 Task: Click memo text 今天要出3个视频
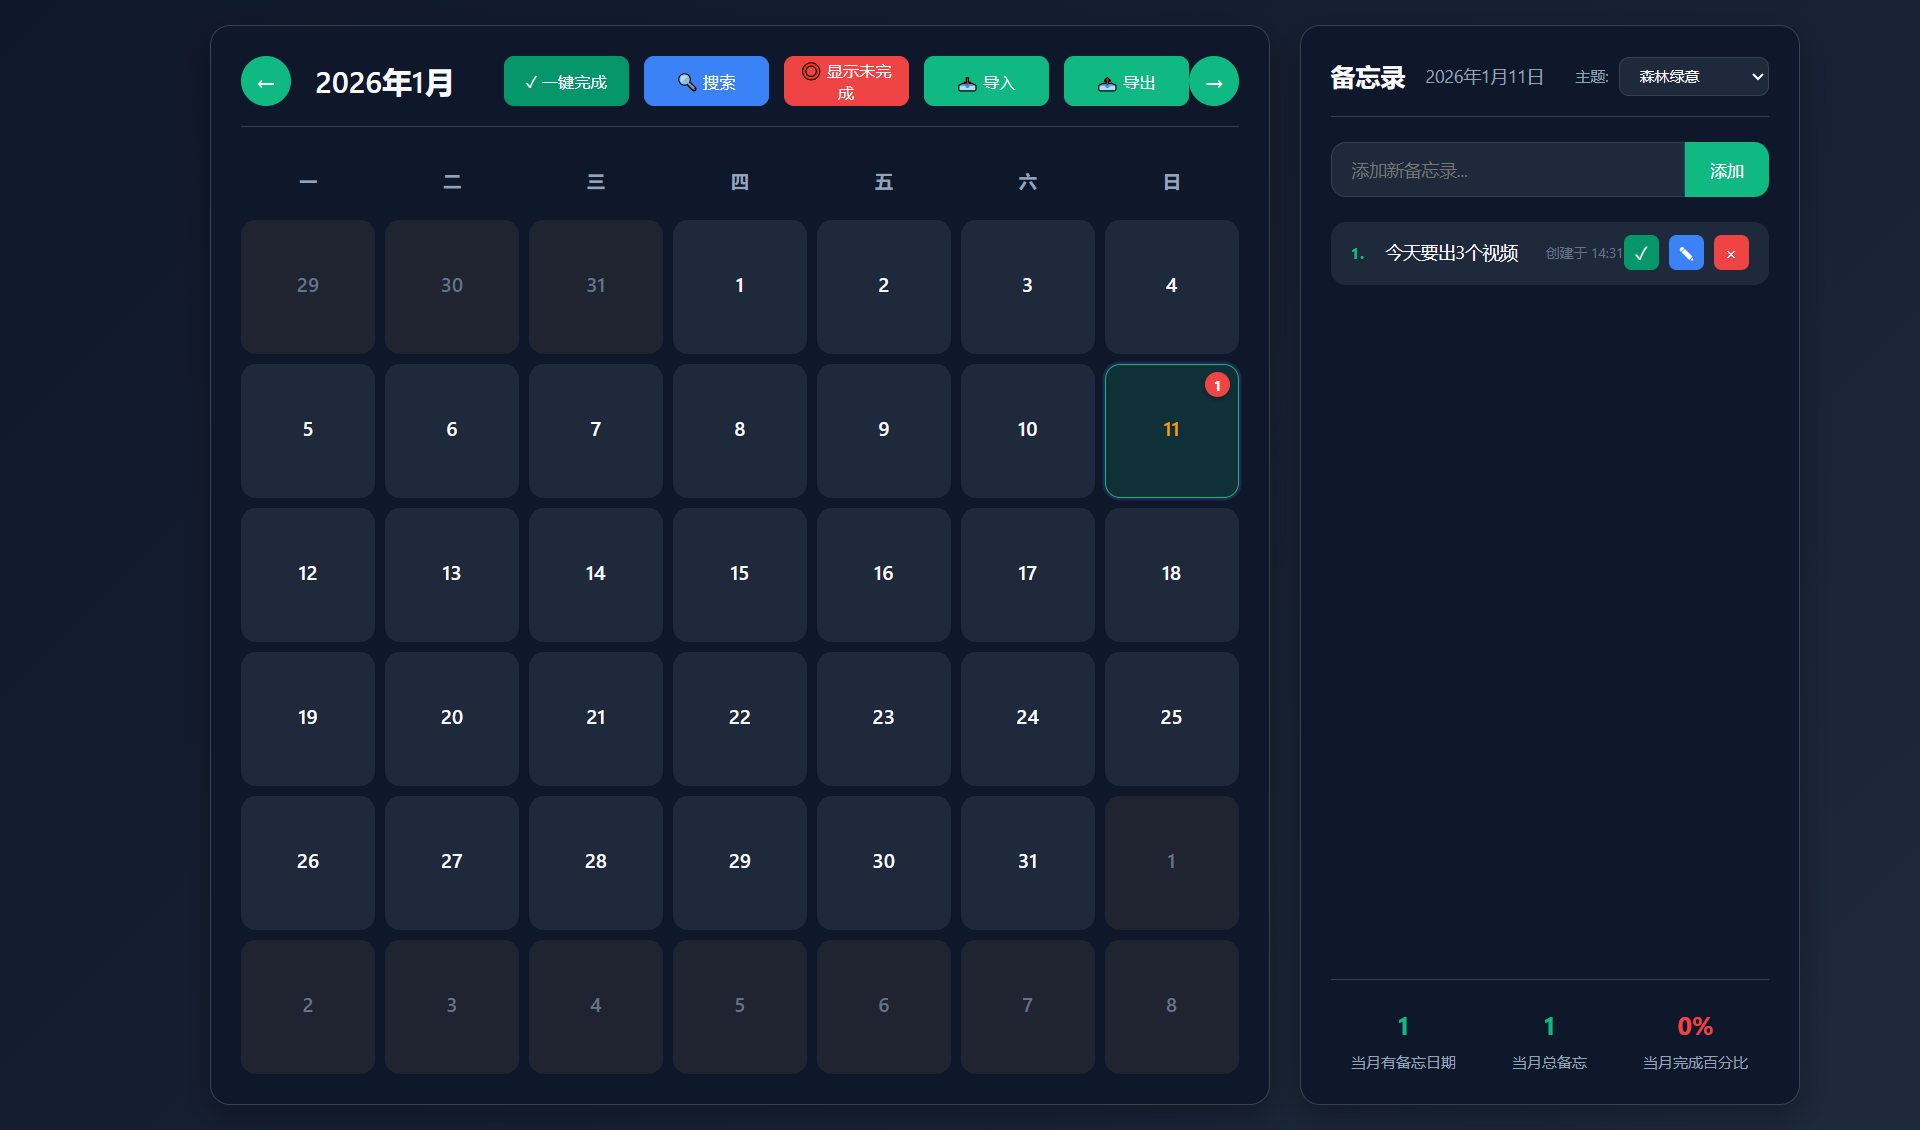click(x=1451, y=253)
